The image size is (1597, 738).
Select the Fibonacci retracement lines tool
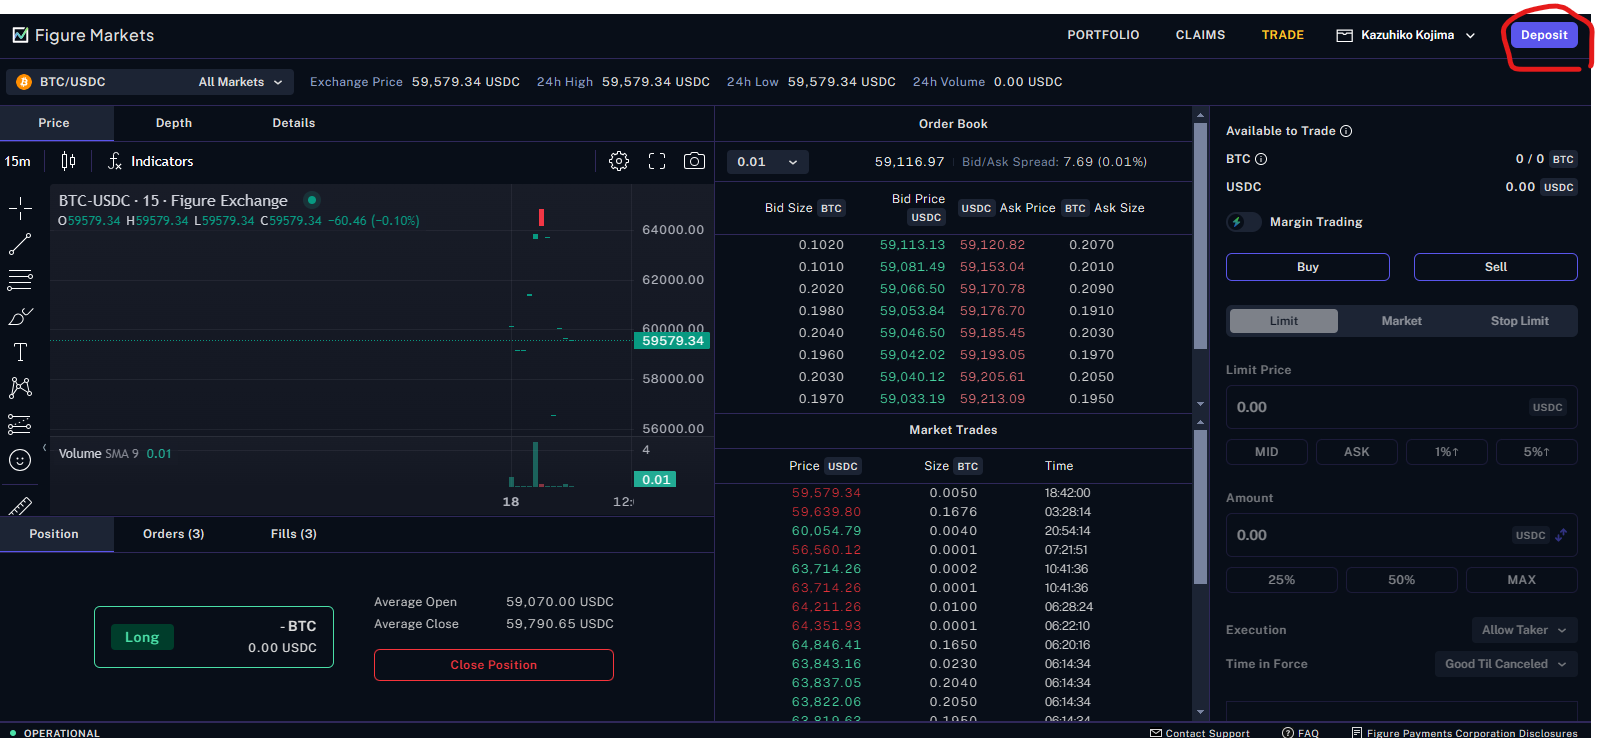[20, 280]
